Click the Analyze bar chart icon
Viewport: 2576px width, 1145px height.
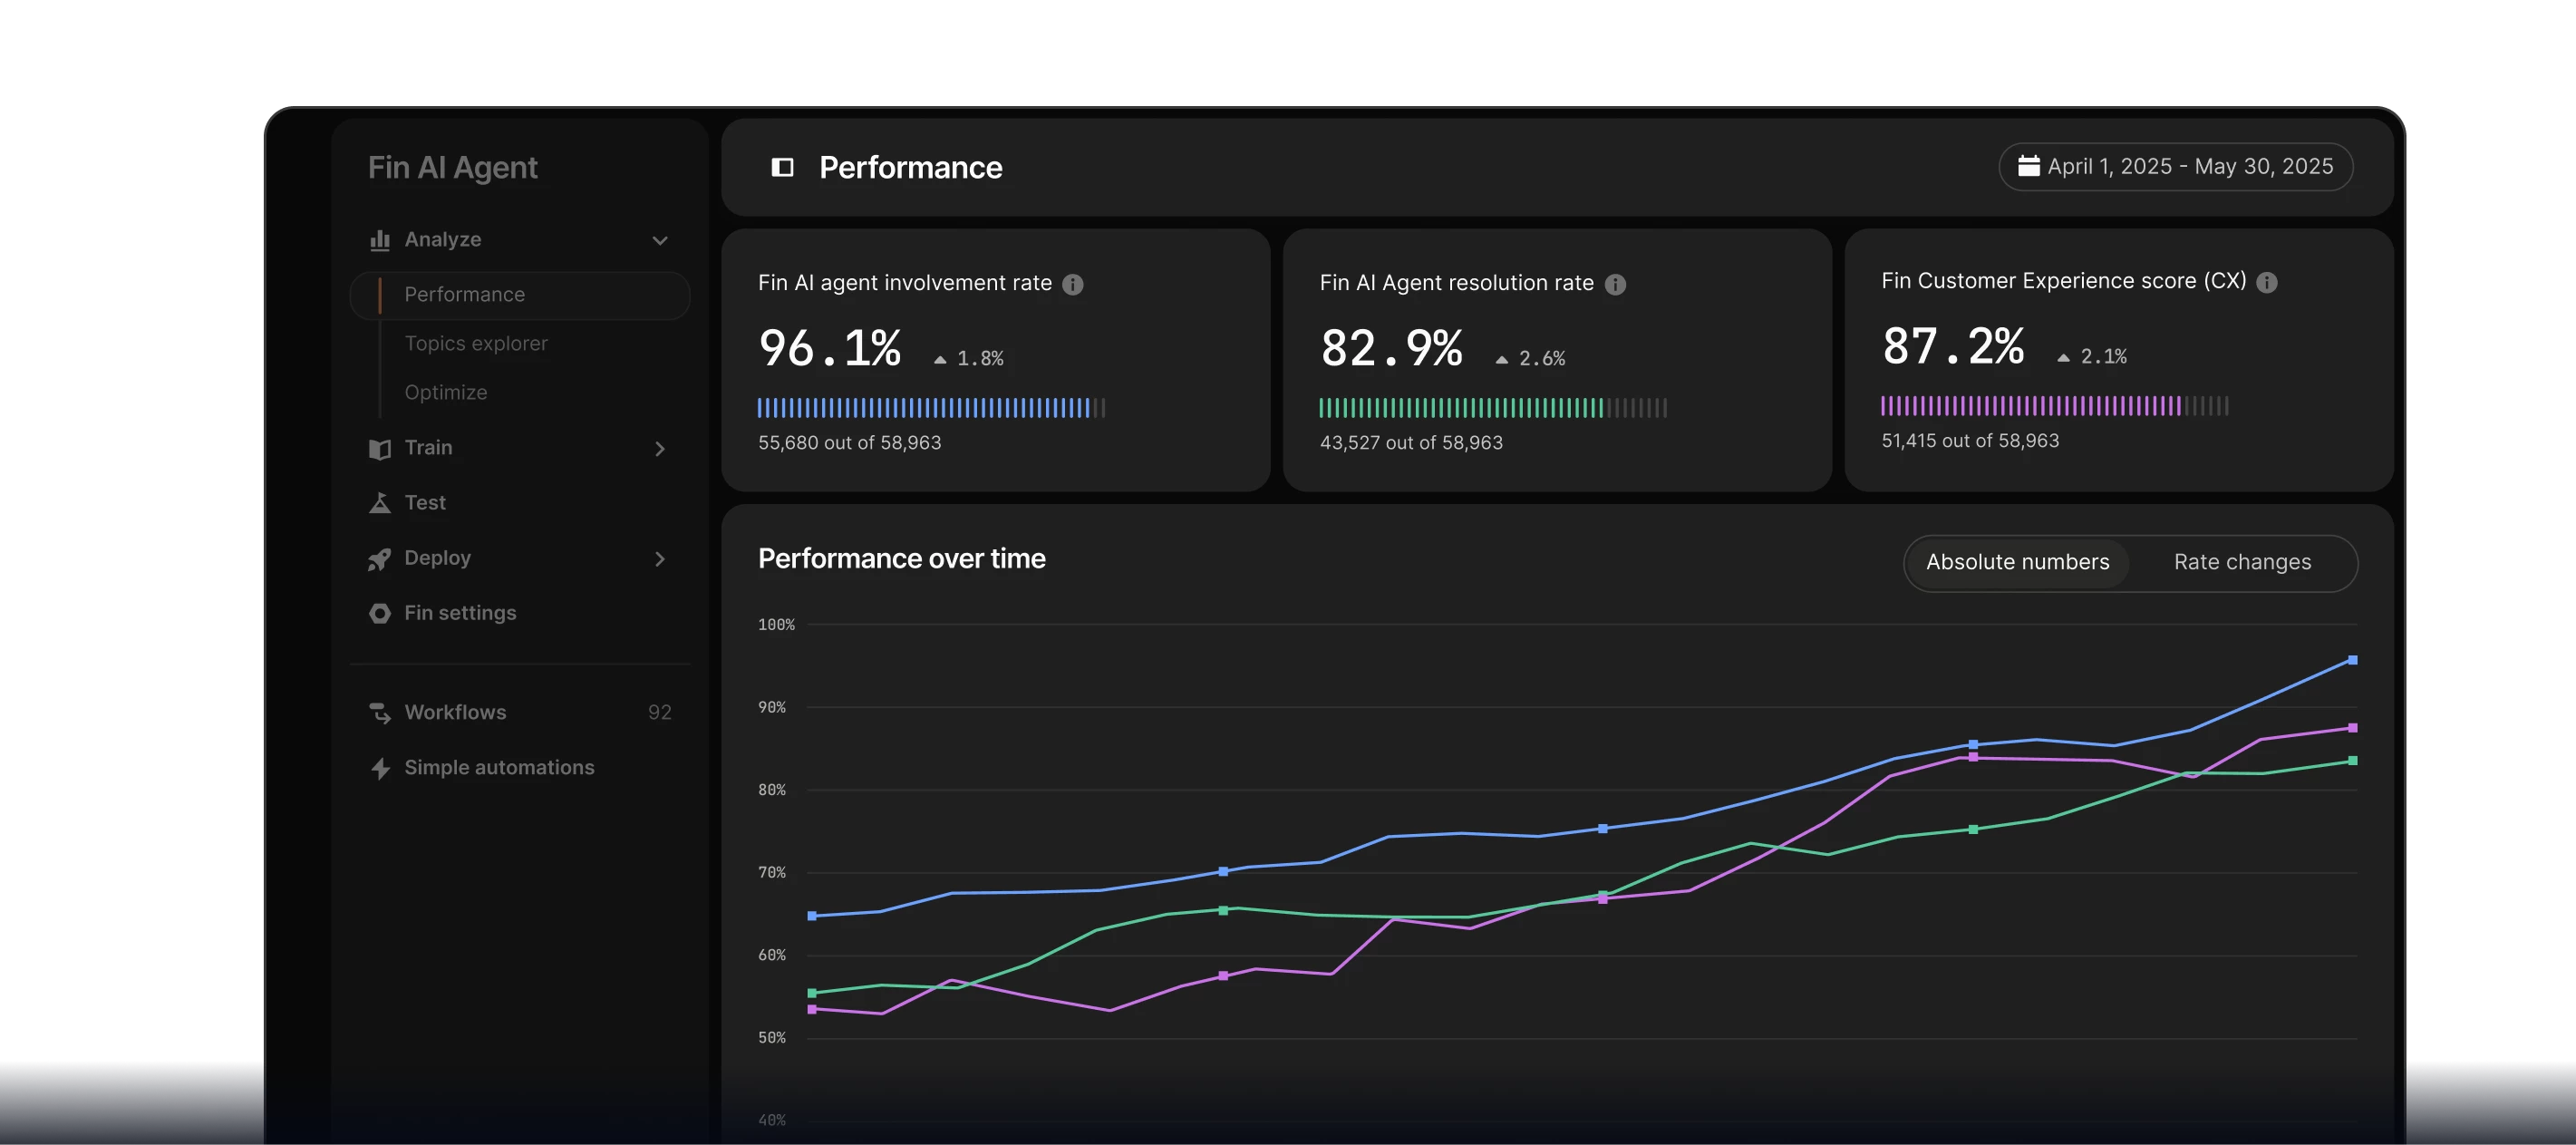pos(379,240)
